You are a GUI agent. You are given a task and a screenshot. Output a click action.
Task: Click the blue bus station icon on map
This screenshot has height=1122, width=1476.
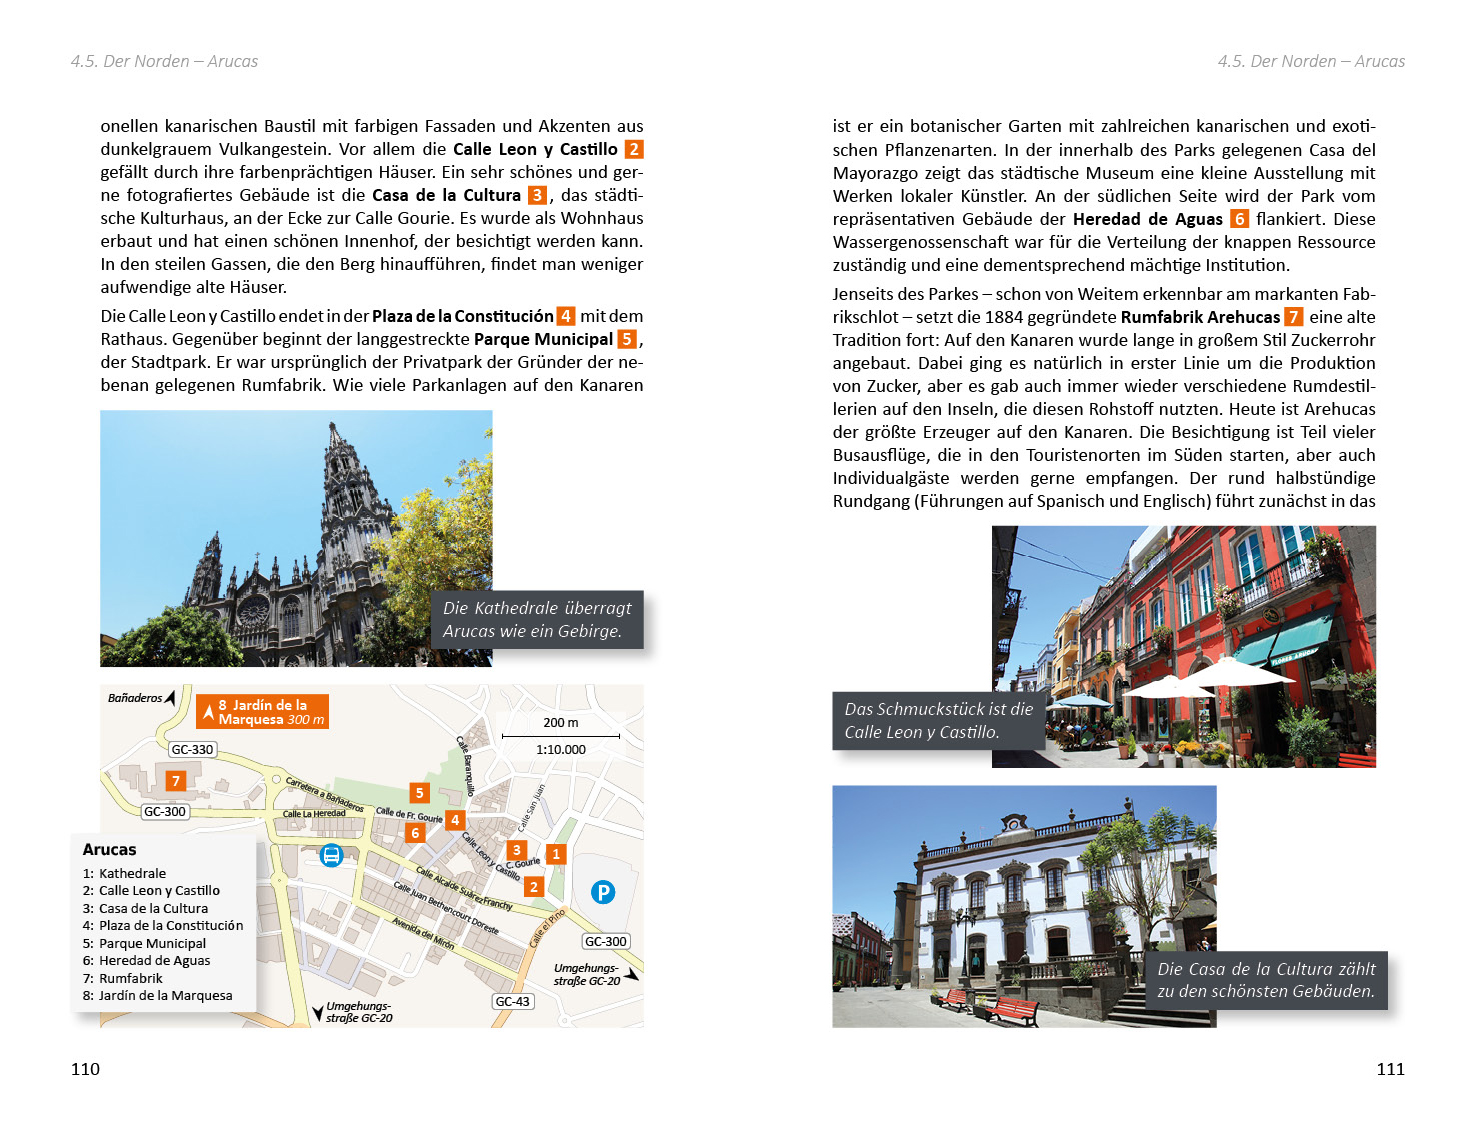pos(331,855)
